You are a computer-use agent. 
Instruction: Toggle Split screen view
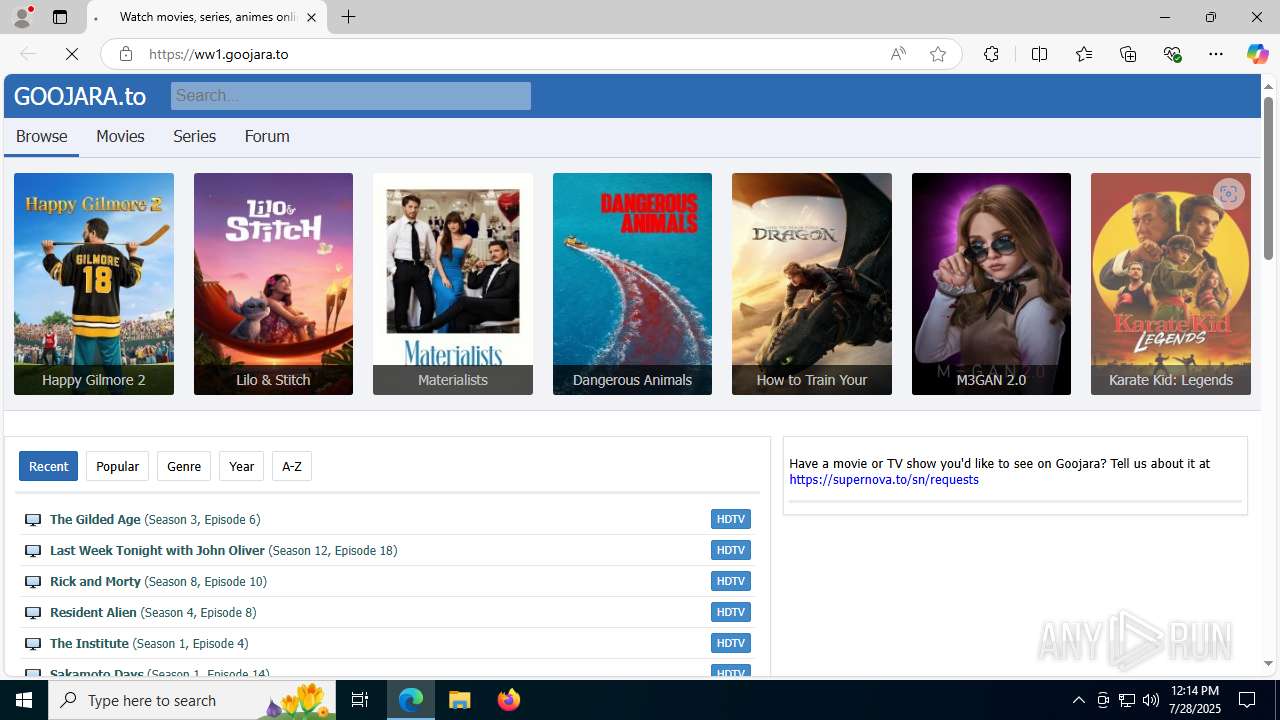click(1039, 54)
